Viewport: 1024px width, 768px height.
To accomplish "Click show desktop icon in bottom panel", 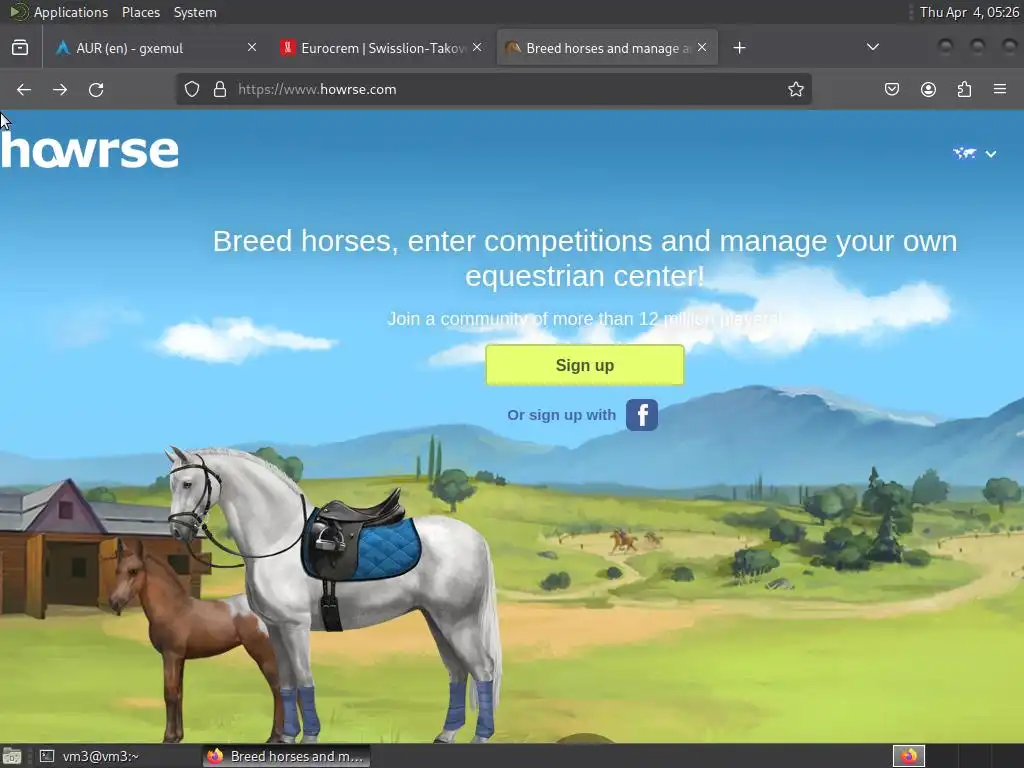I will [11, 756].
